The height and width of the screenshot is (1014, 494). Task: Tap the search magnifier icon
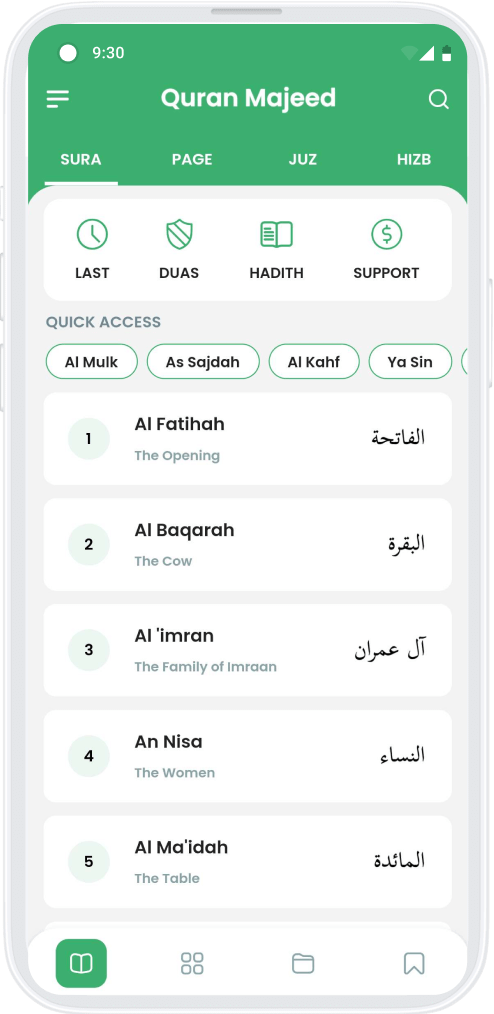pos(438,99)
